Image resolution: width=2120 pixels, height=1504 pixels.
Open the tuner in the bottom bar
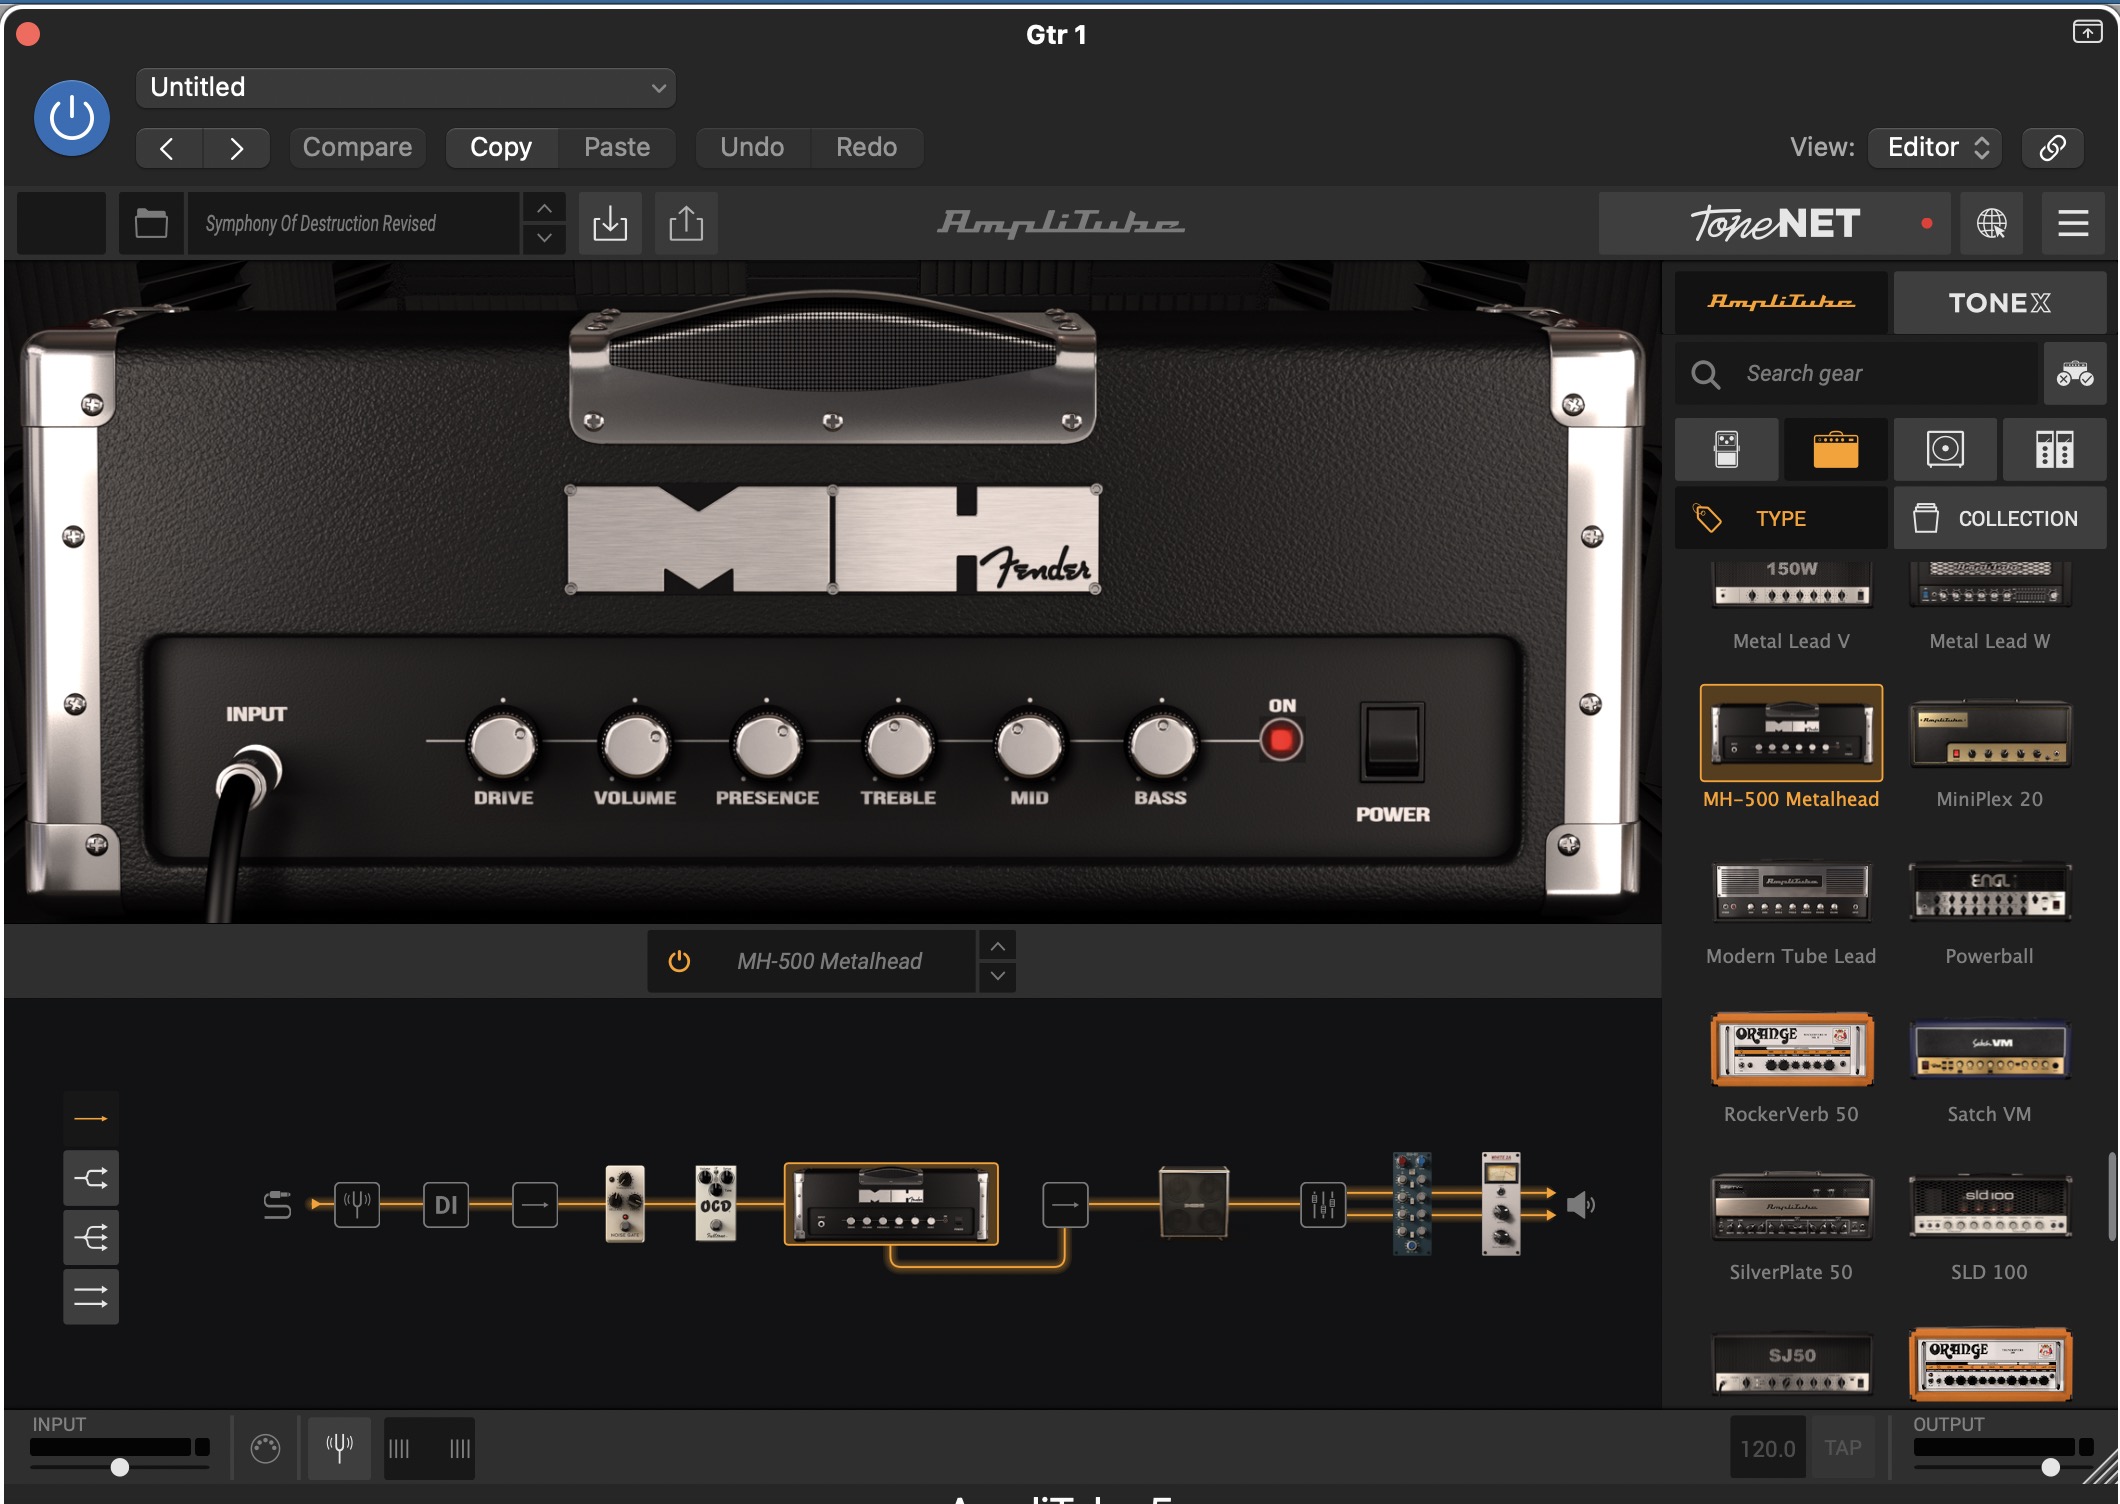(x=339, y=1447)
